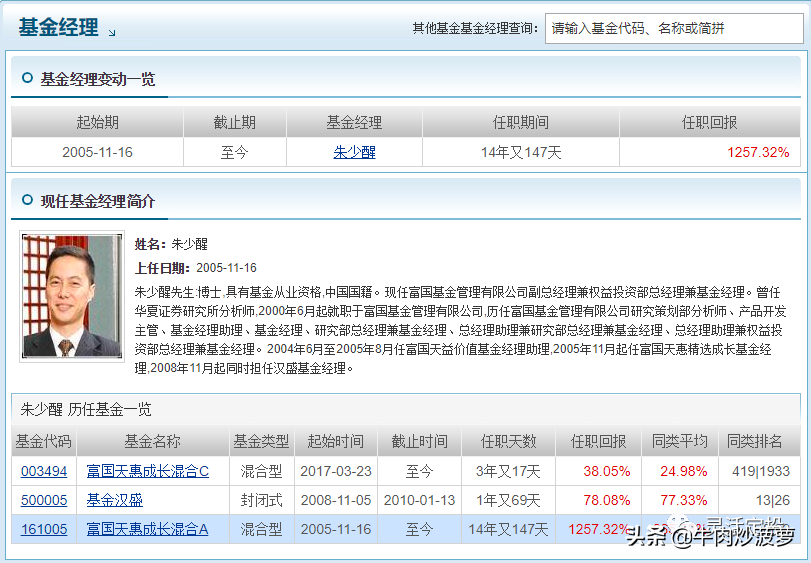Click the 起始时间 column header

(336, 442)
